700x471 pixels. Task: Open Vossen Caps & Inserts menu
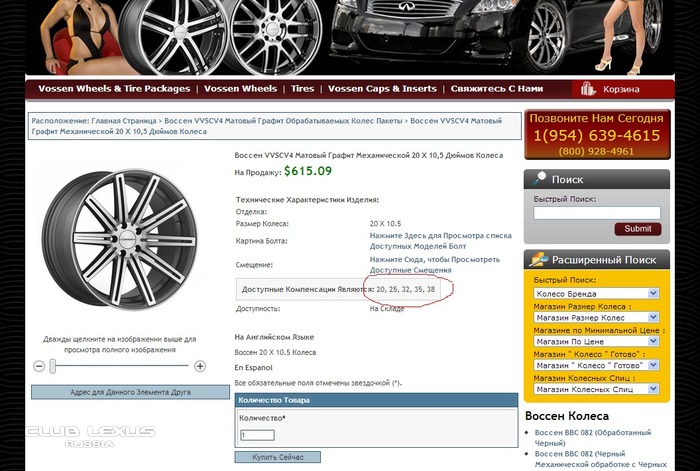click(382, 89)
